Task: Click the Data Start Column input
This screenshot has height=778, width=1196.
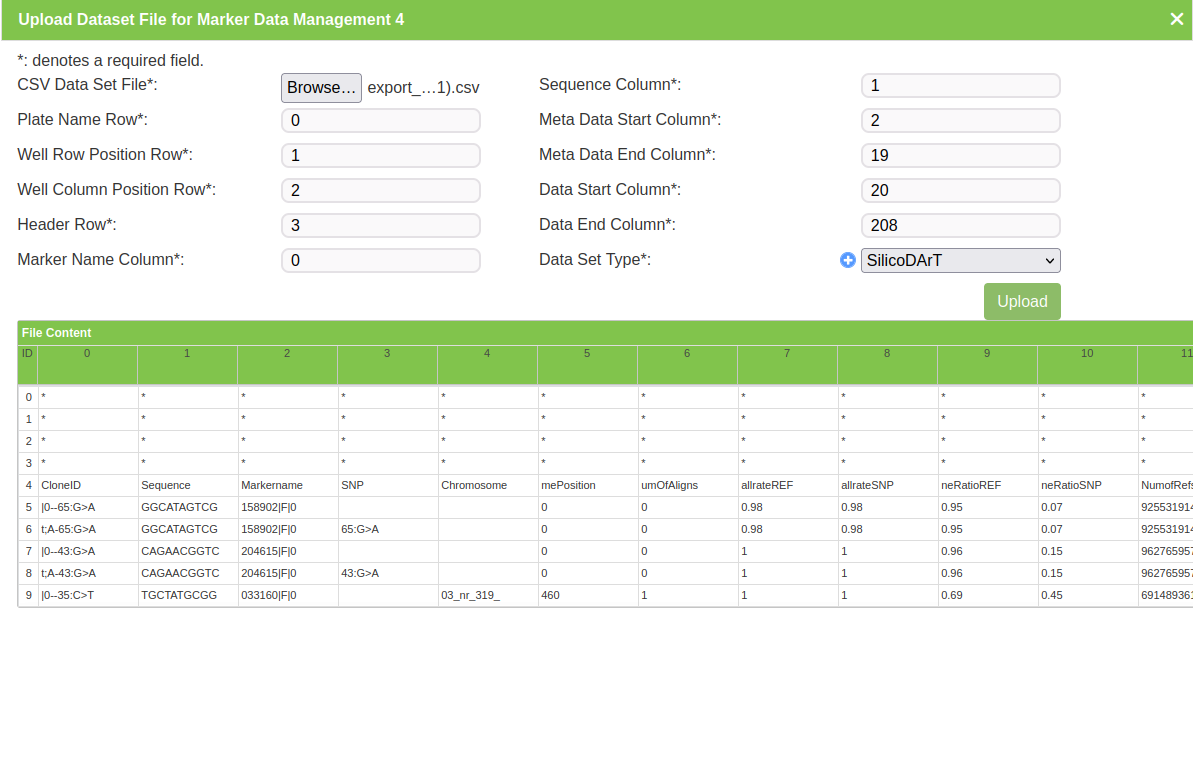Action: point(960,191)
